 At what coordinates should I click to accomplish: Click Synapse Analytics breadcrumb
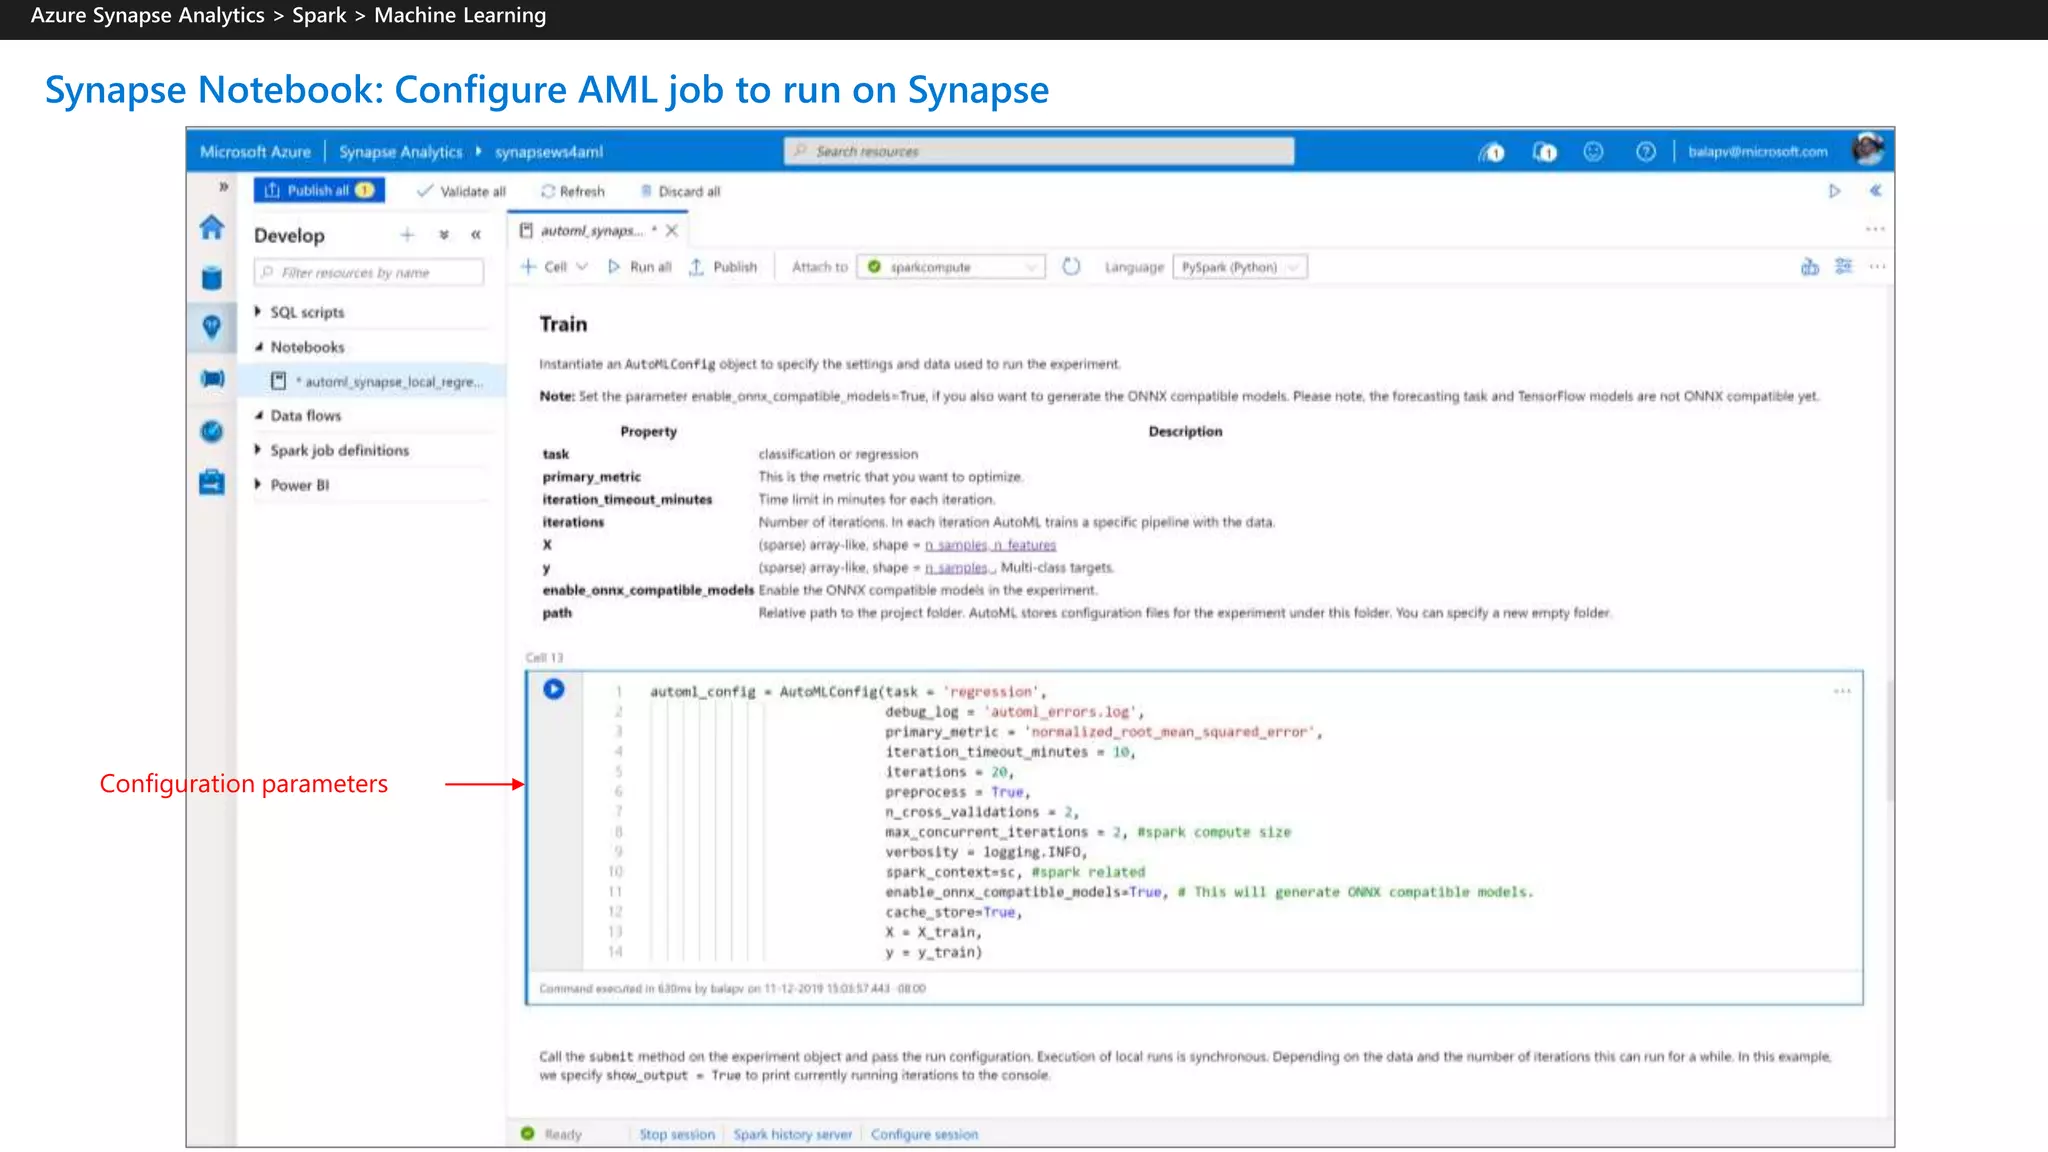[x=400, y=152]
